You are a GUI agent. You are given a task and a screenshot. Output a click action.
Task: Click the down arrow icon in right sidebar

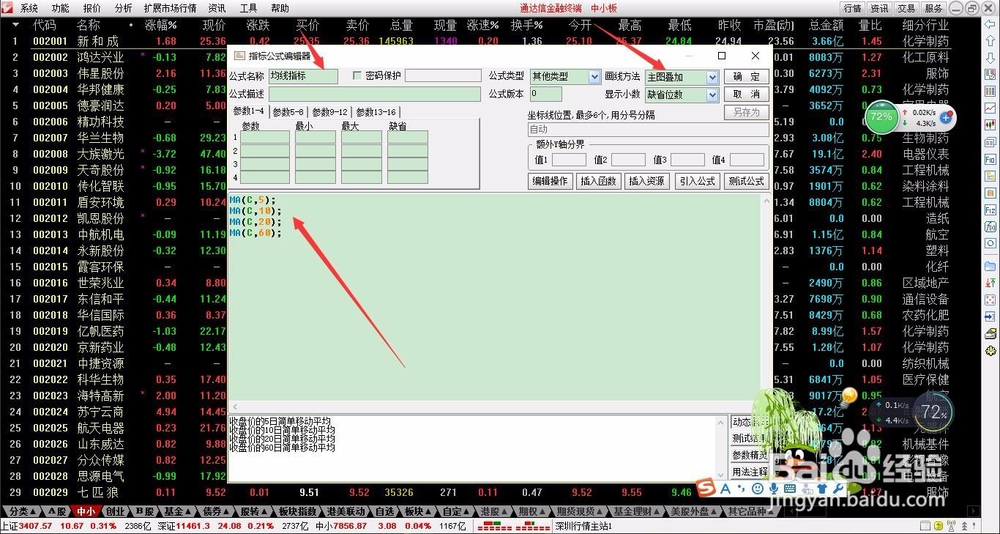[x=990, y=58]
